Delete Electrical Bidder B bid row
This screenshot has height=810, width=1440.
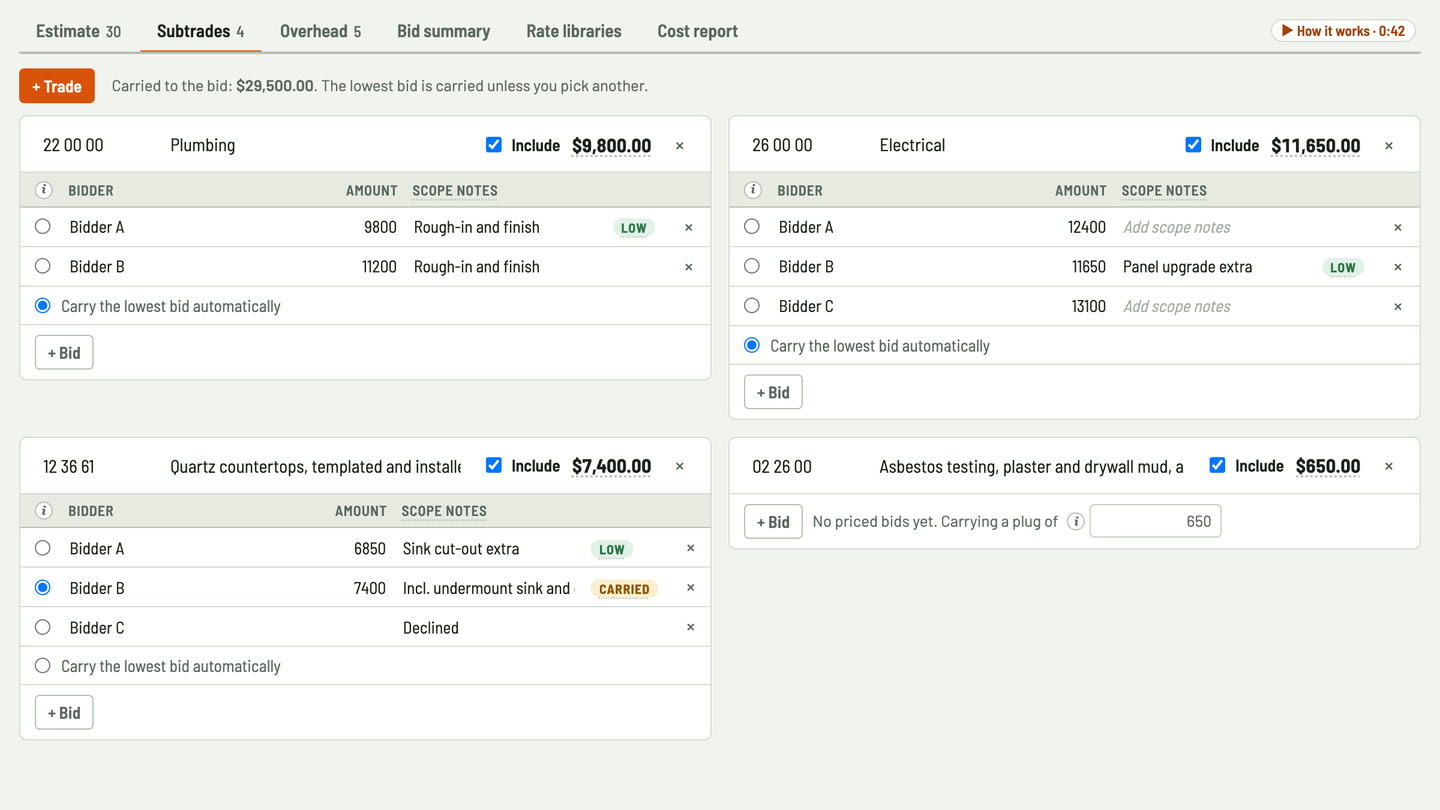(x=1398, y=267)
